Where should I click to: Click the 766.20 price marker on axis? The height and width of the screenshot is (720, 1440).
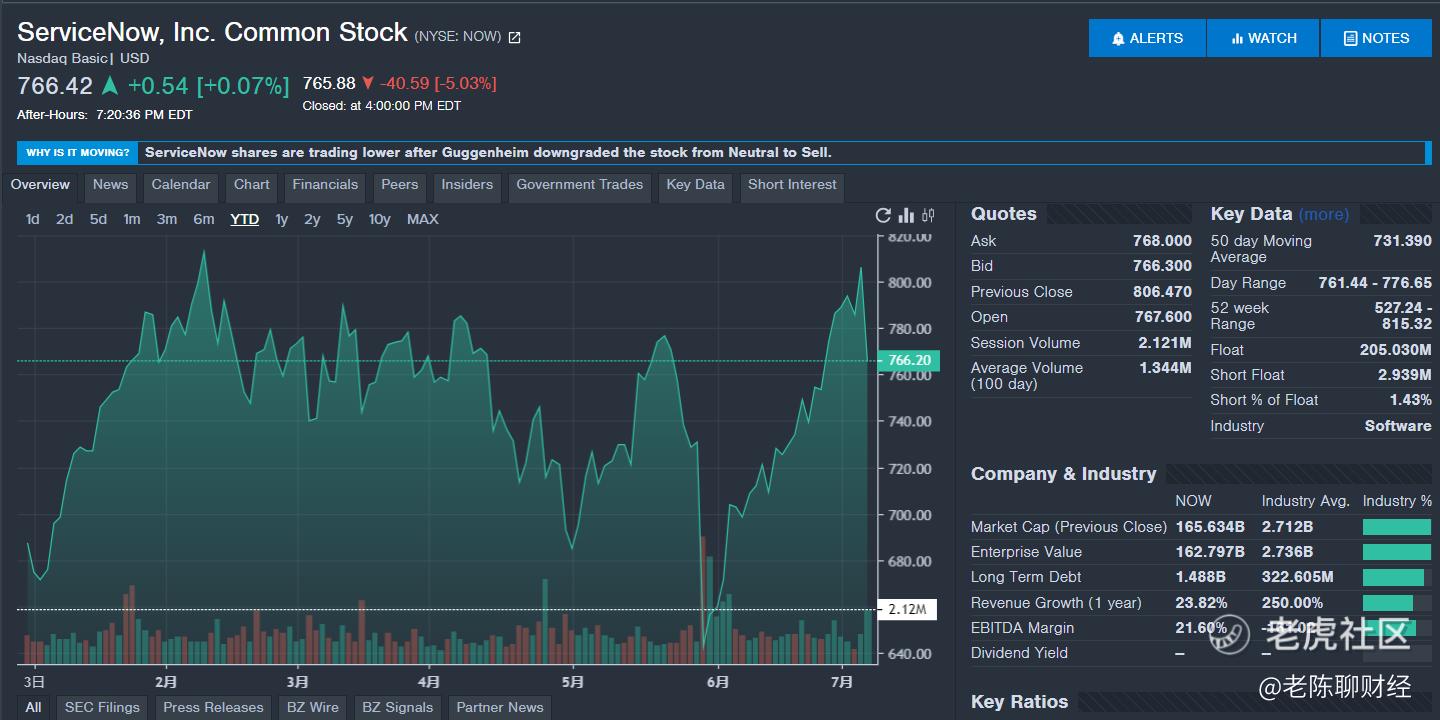click(908, 361)
